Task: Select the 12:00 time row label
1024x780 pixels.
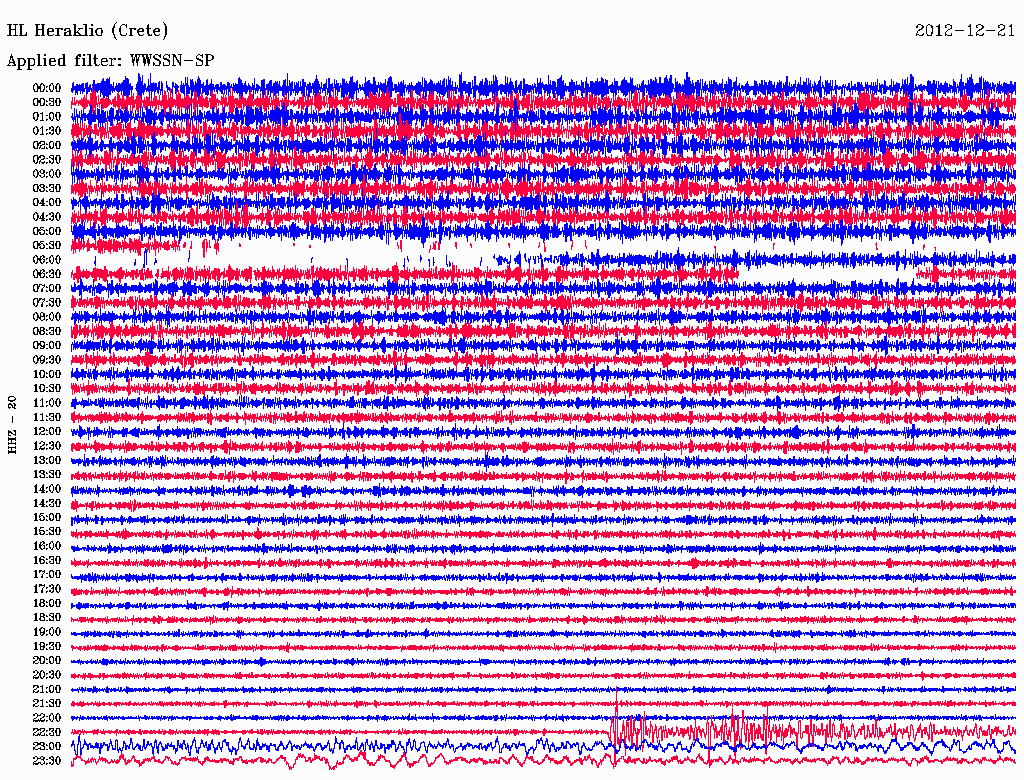Action: coord(47,432)
